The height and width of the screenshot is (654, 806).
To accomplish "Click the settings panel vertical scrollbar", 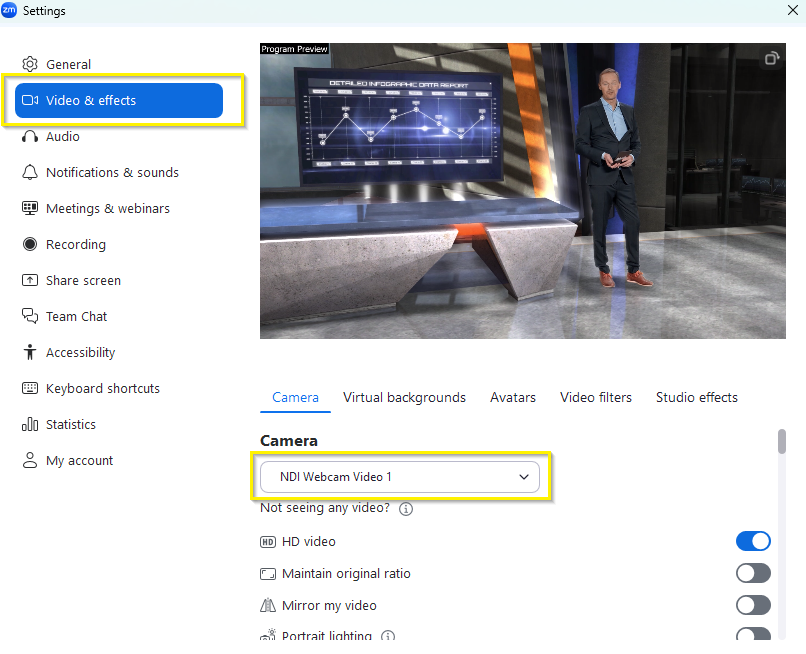I will click(782, 441).
